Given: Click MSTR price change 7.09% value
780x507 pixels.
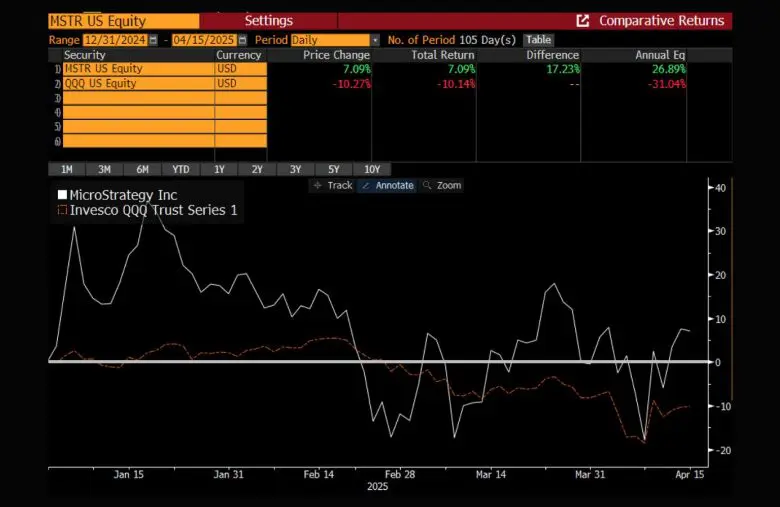Looking at the screenshot, I should 357,69.
